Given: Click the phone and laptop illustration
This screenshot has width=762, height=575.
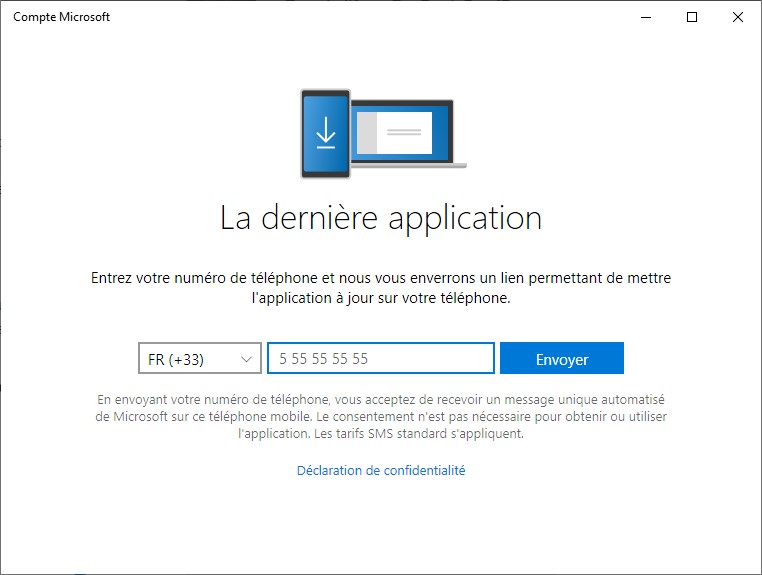Looking at the screenshot, I should tap(383, 134).
